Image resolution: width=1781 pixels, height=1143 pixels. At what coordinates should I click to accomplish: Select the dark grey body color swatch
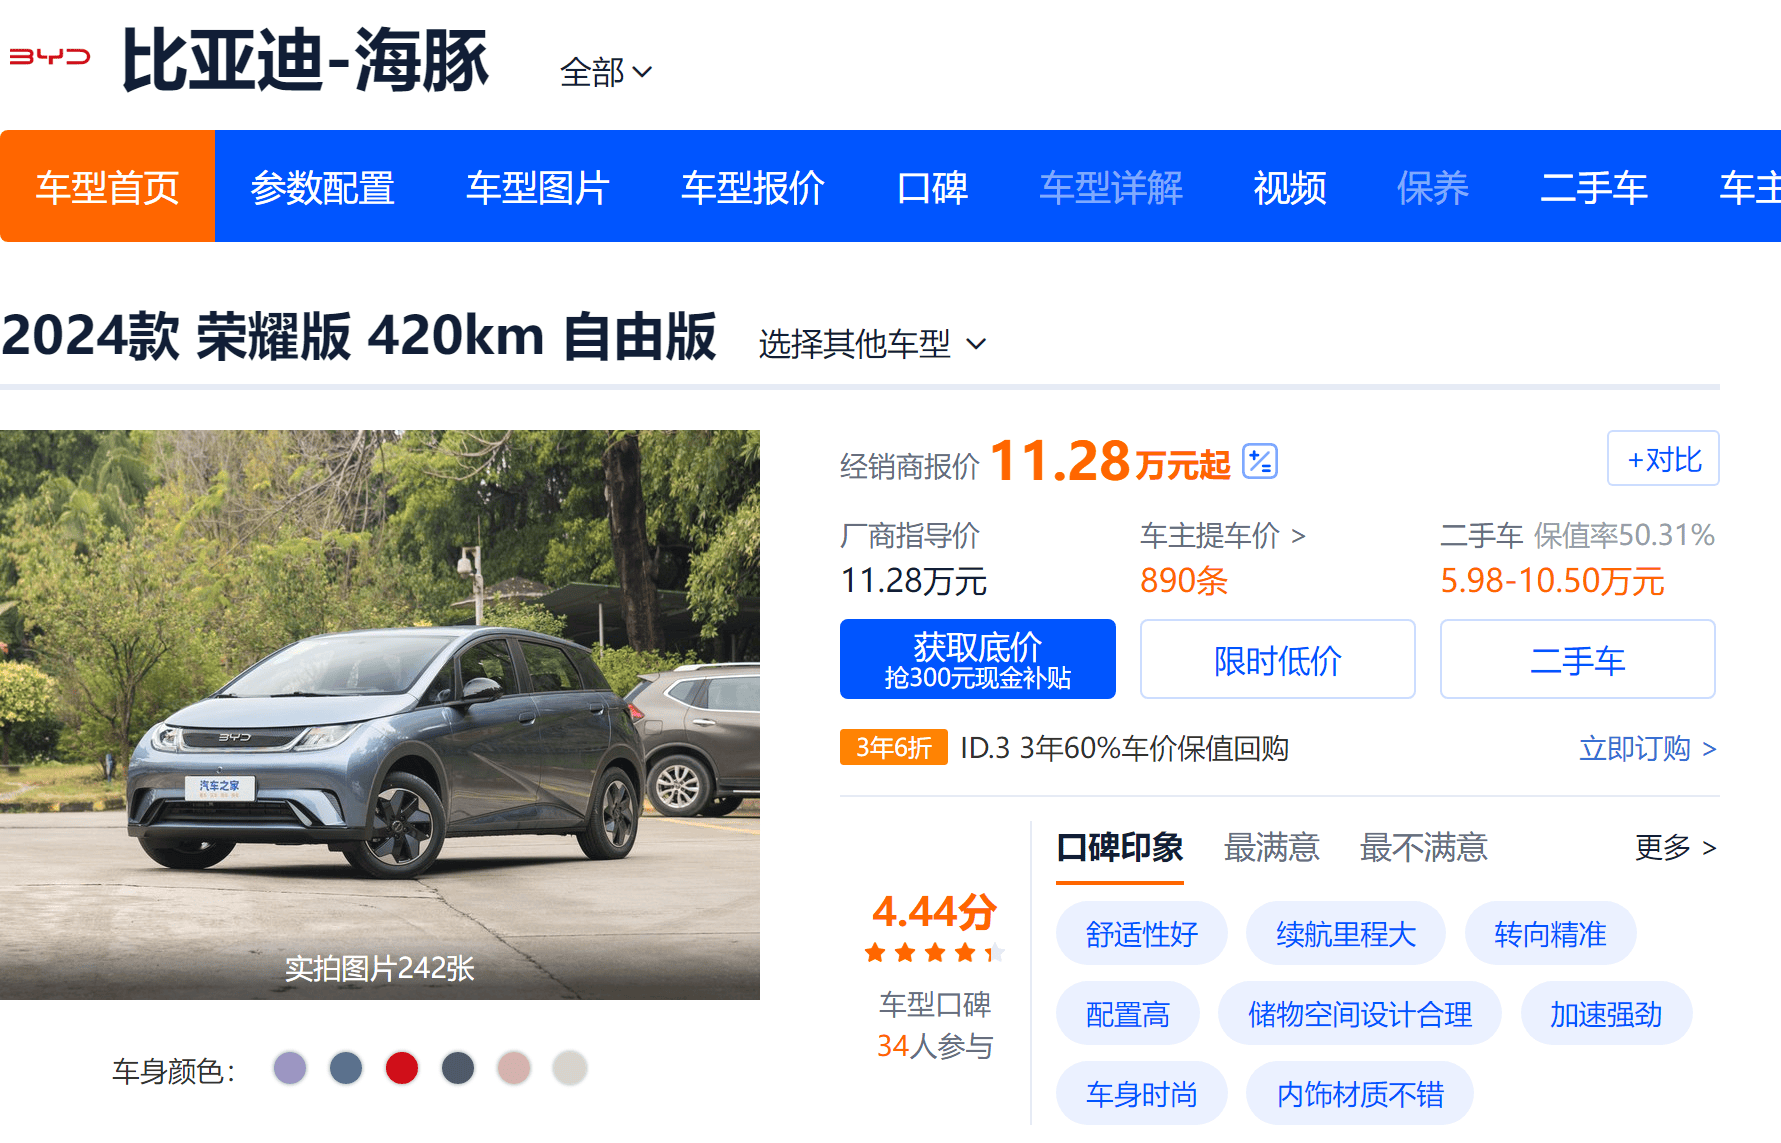click(458, 1068)
